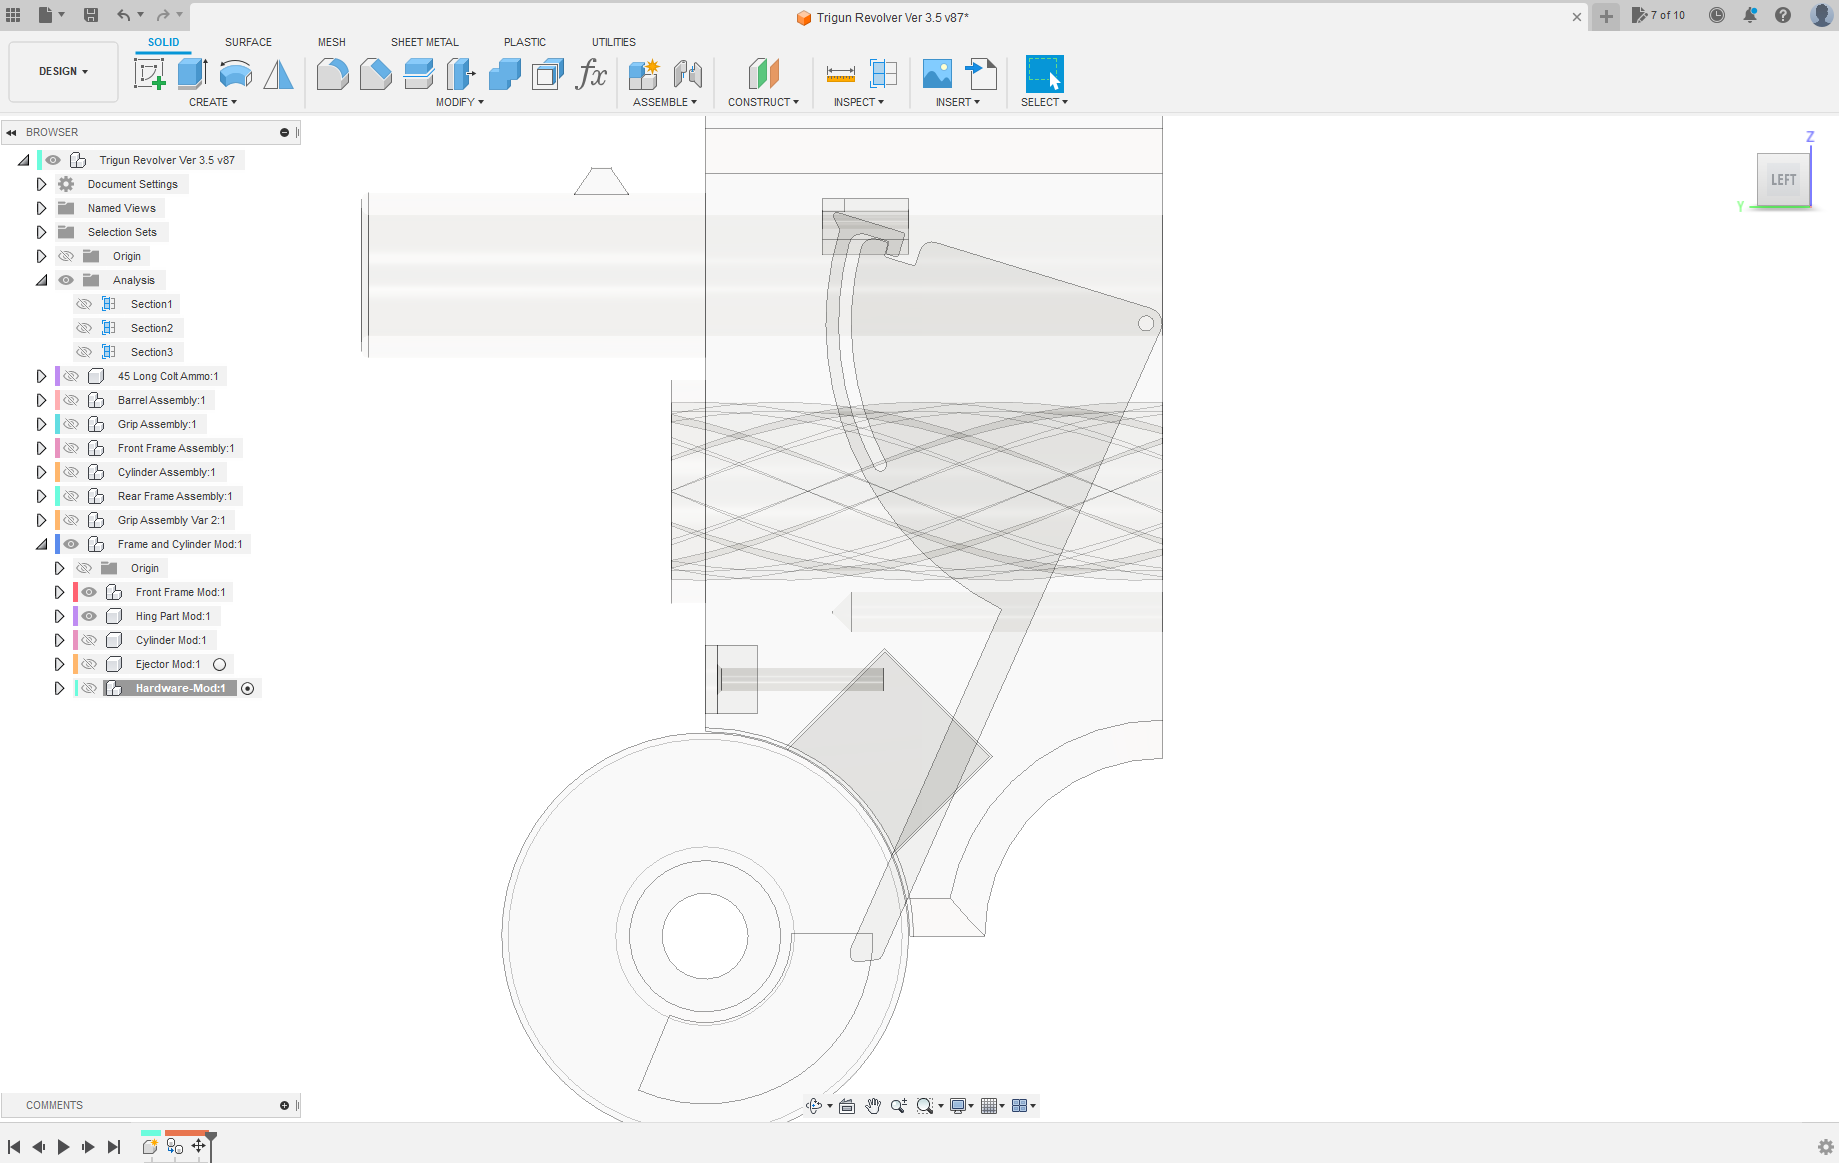Click the Create Sketch tool icon

point(149,74)
